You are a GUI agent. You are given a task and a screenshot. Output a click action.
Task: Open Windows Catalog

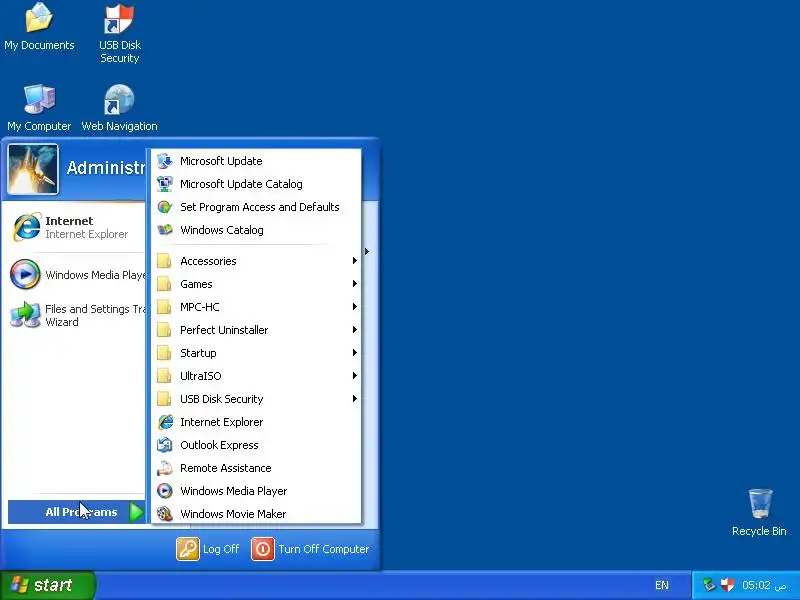[256, 230]
